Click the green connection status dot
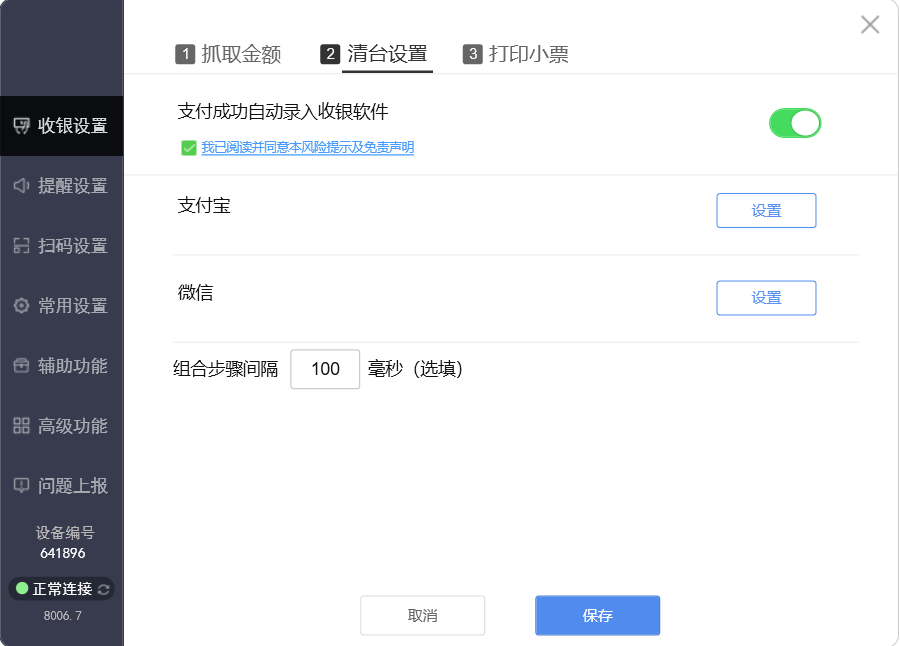This screenshot has width=900, height=646. pos(22,589)
